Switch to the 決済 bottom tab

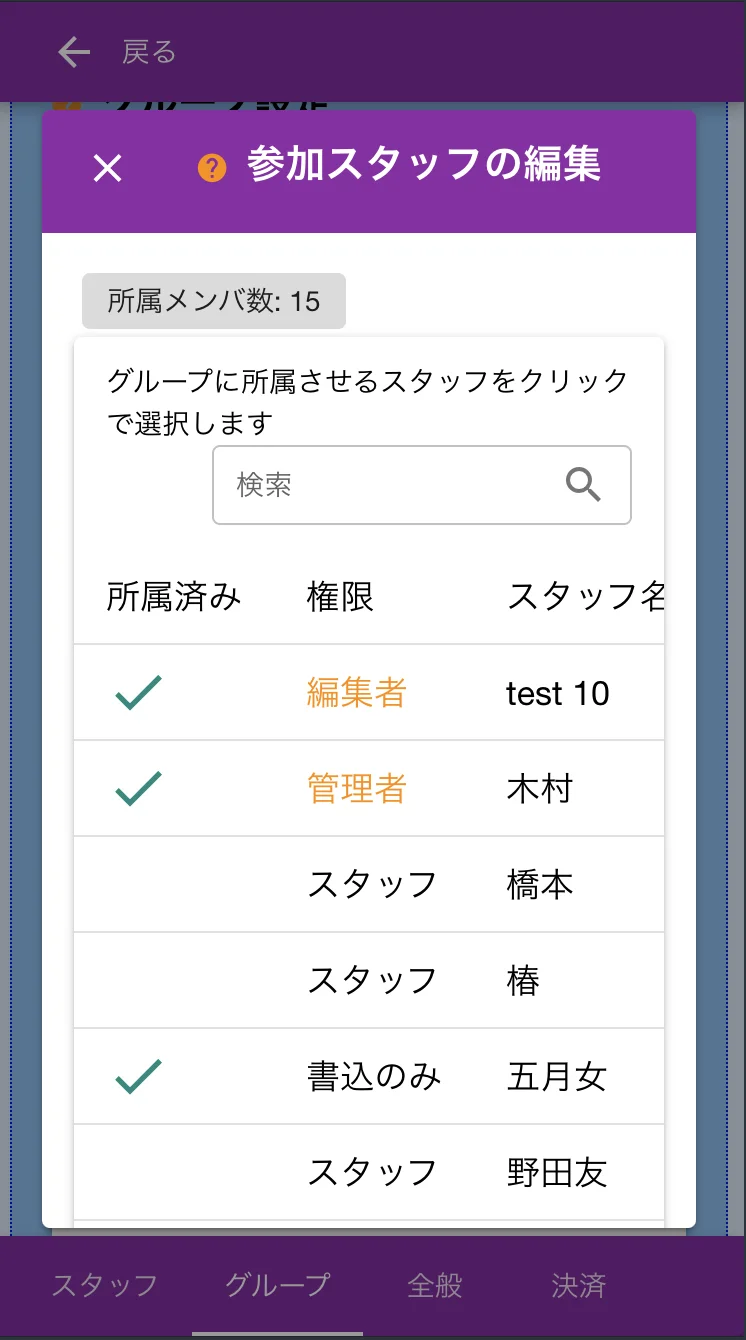[578, 1285]
